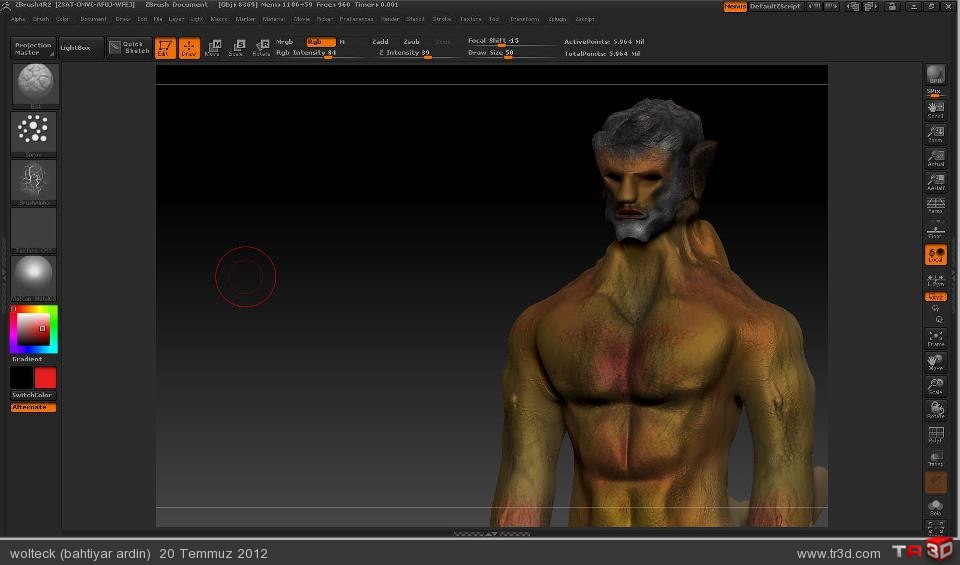Click the Zoom icon in right shelf
This screenshot has width=960, height=565.
(x=935, y=133)
